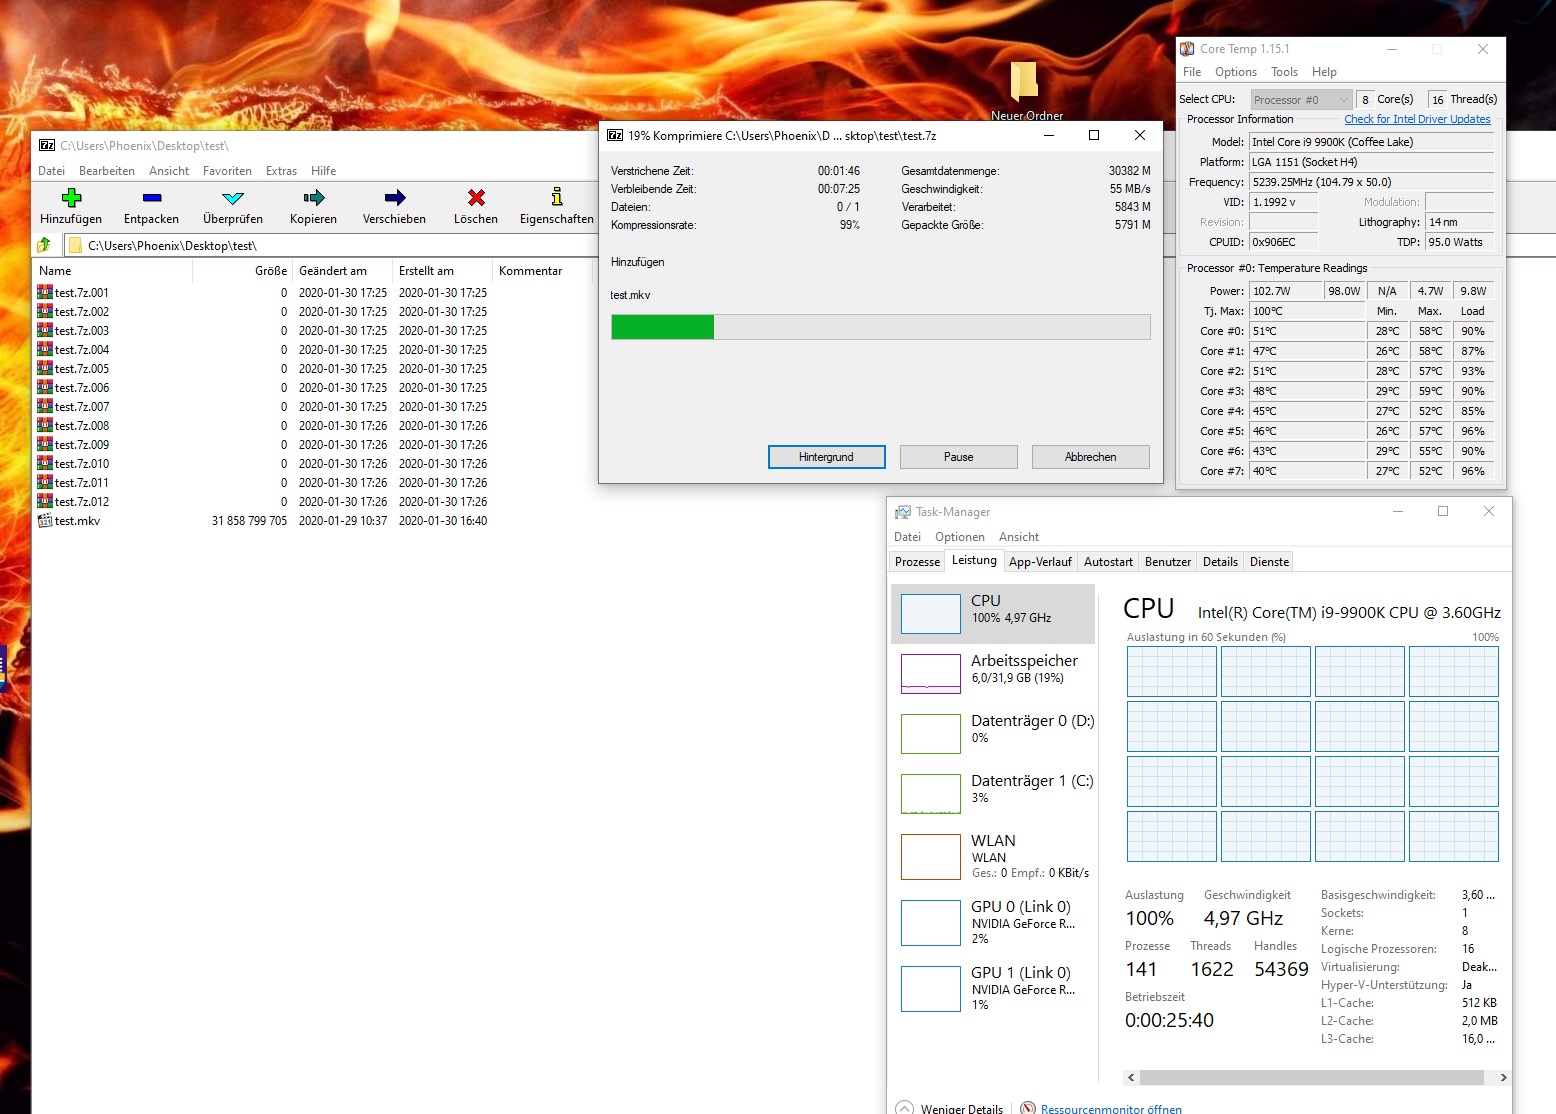Switch to Autostart tab
Viewport: 1556px width, 1114px height.
click(1108, 562)
